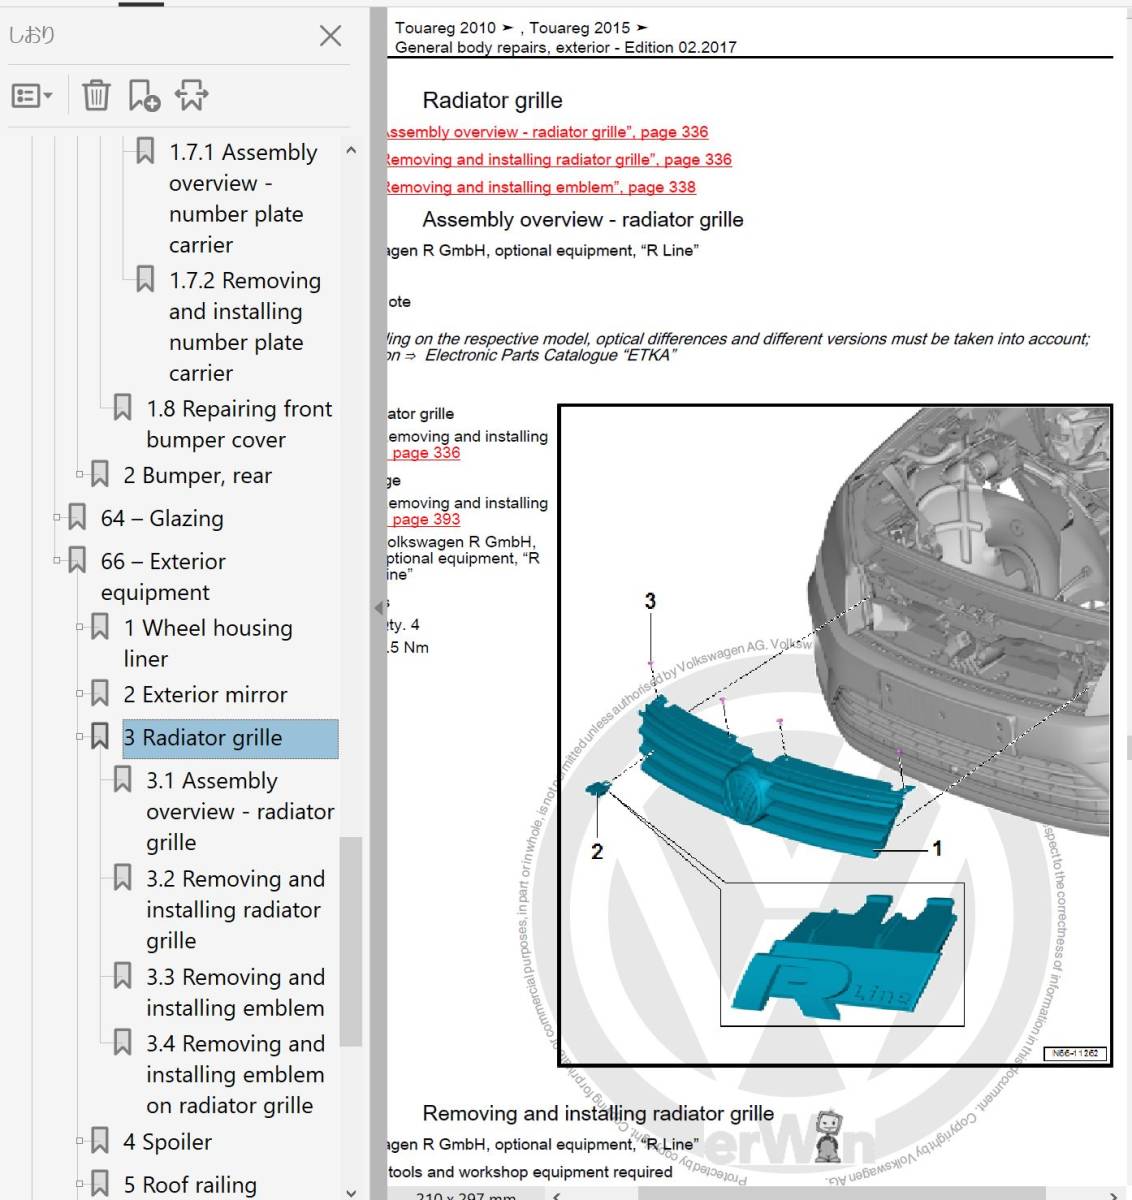Add a new bookmark with the plus icon
Screen dimensions: 1132x1200
(x=144, y=95)
